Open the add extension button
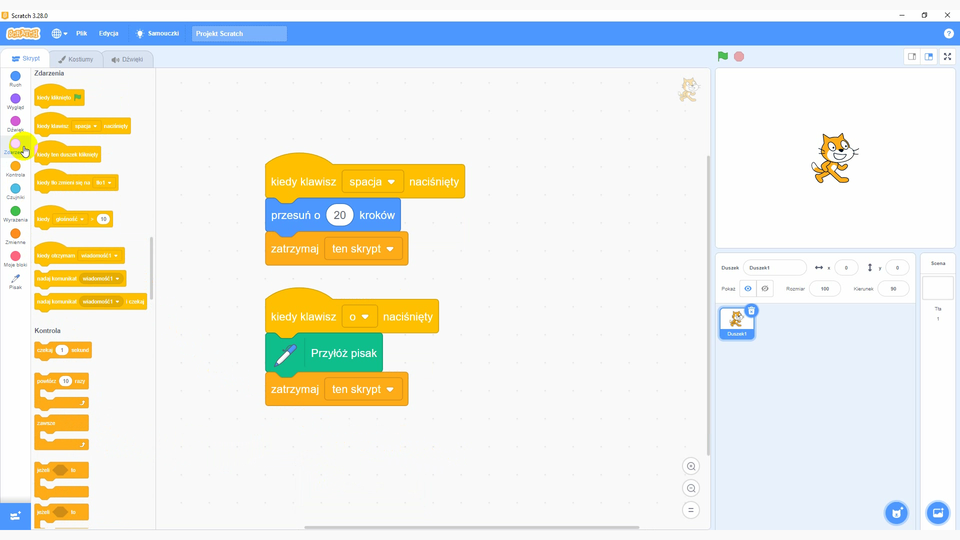 click(15, 516)
